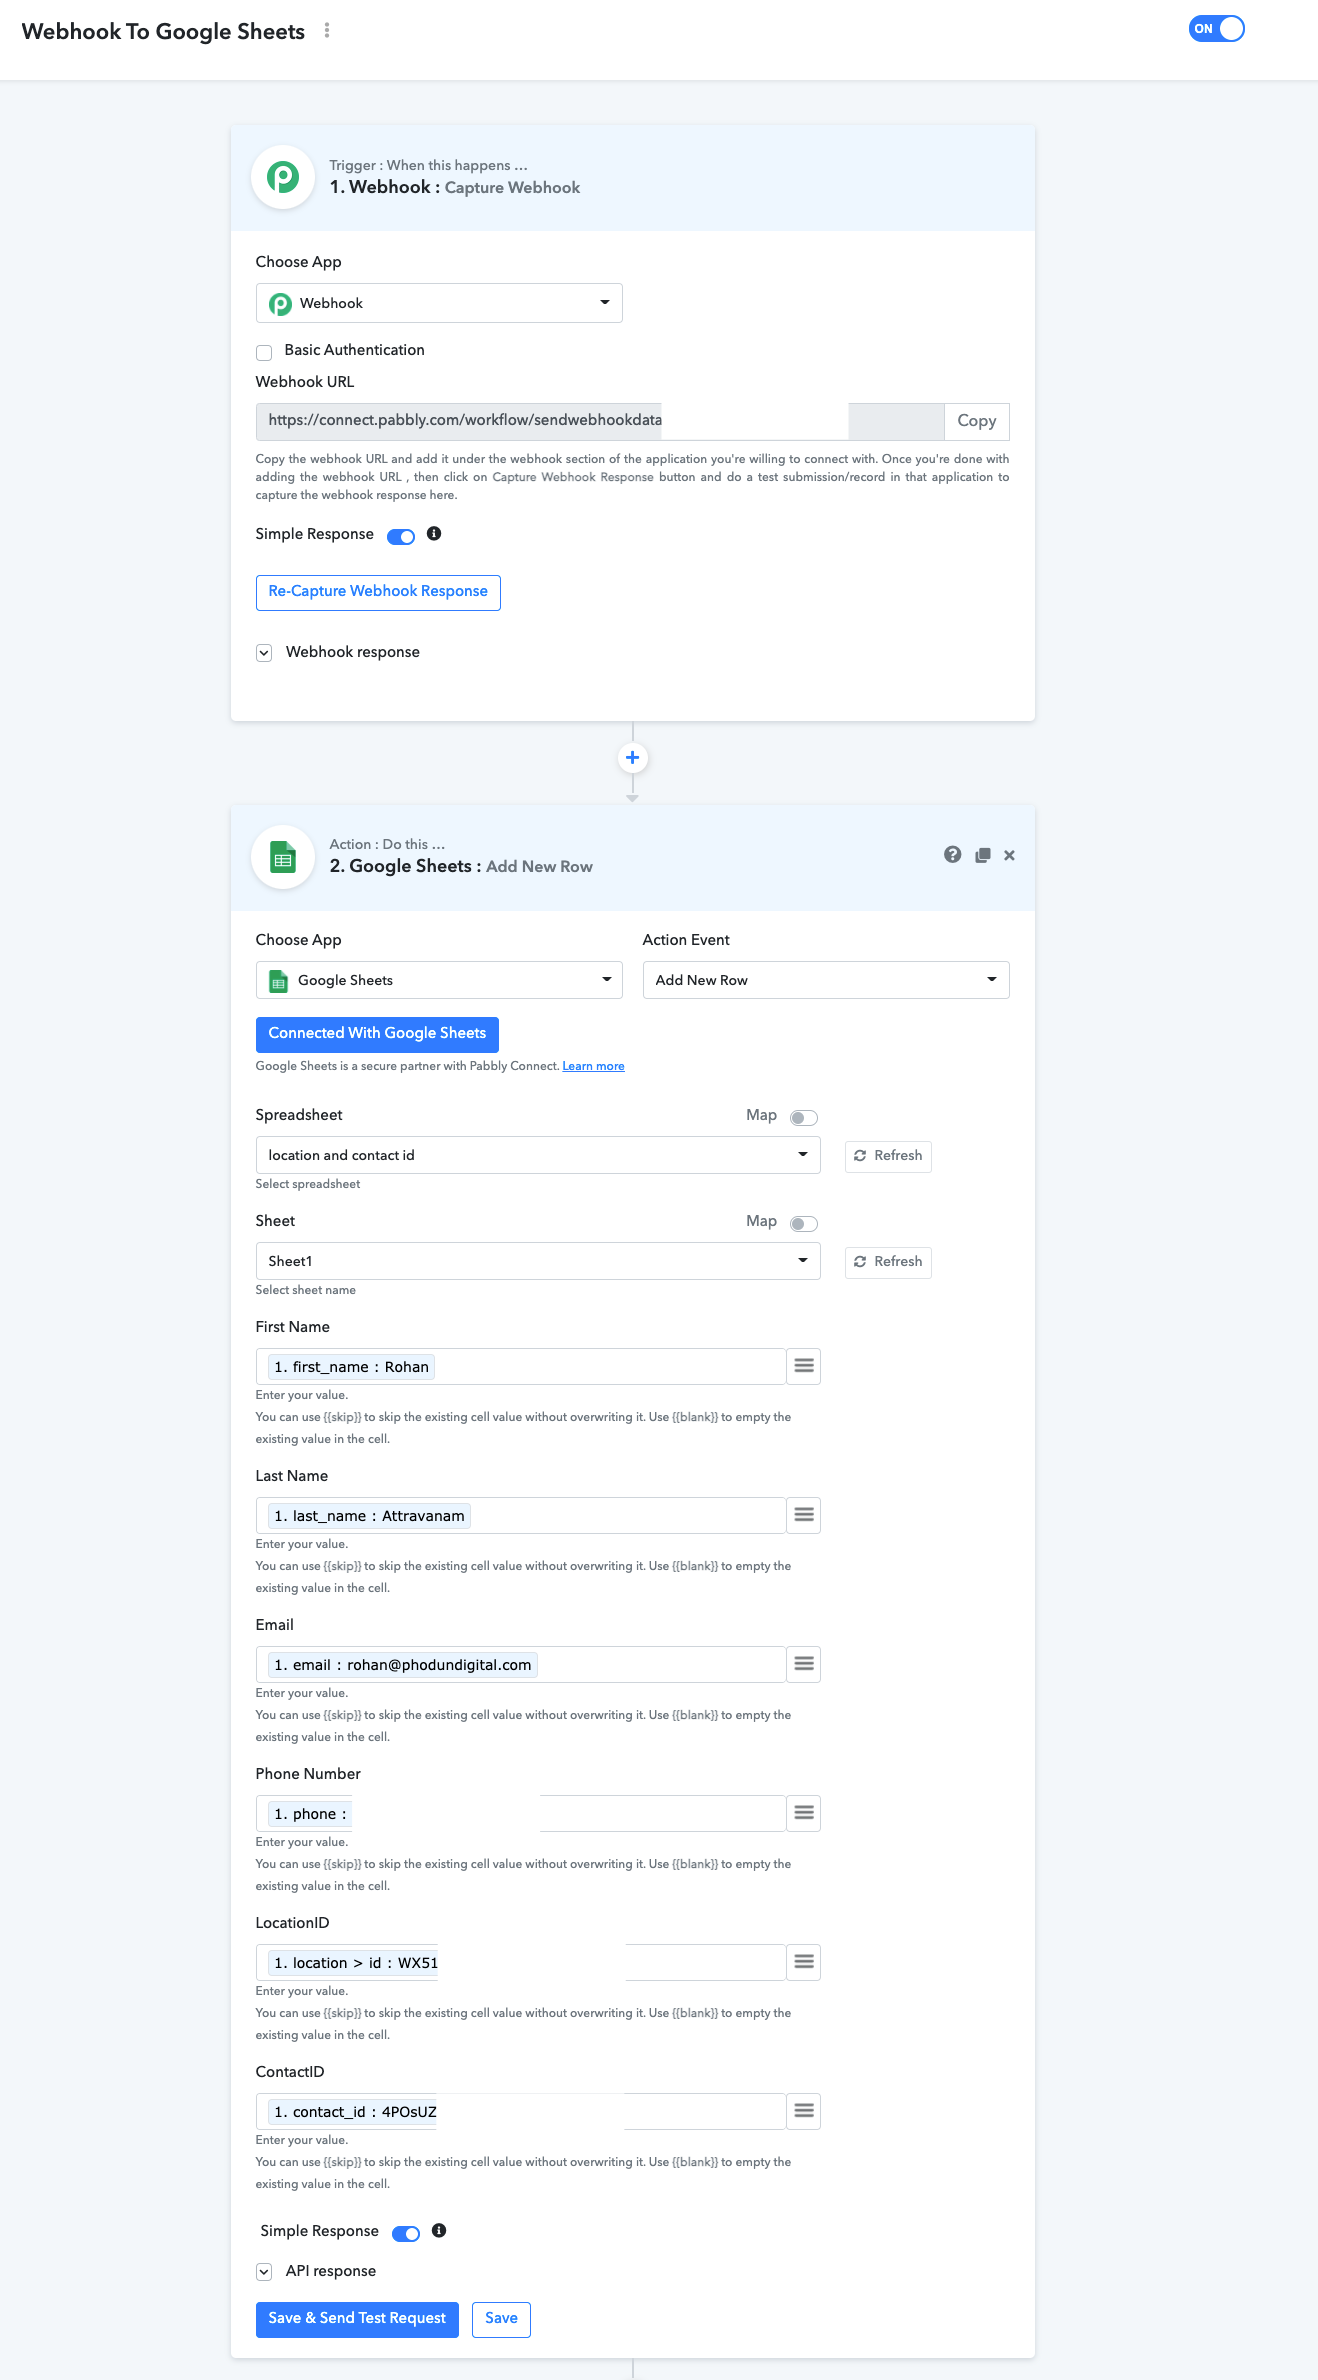This screenshot has height=2380, width=1318.
Task: Open mapping menu for Last Name
Action: click(x=804, y=1515)
